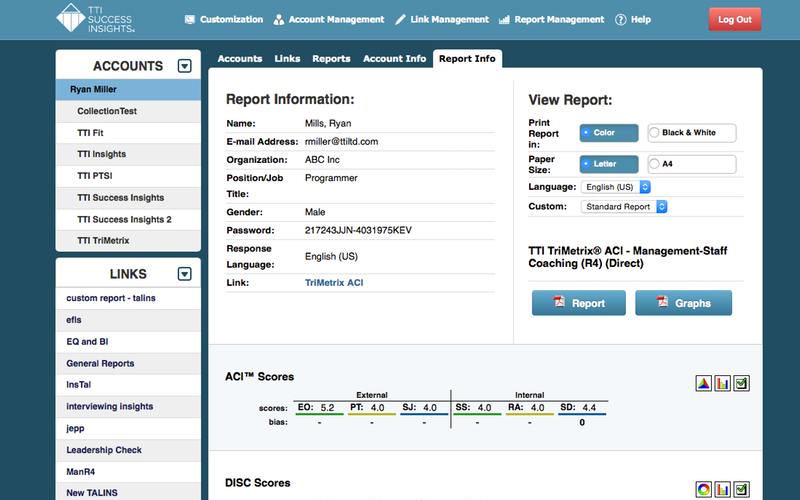Open the ACI Scores triangle chart icon
800x500 pixels.
point(704,383)
